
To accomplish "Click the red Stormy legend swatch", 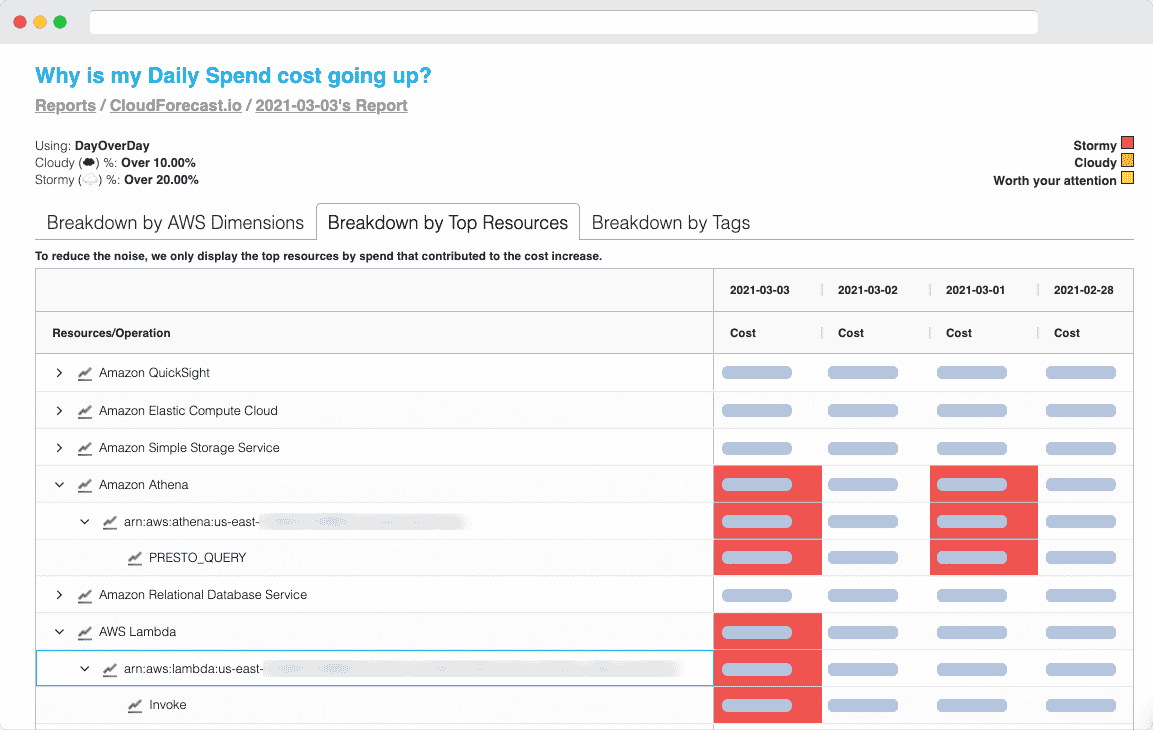I will pos(1127,143).
